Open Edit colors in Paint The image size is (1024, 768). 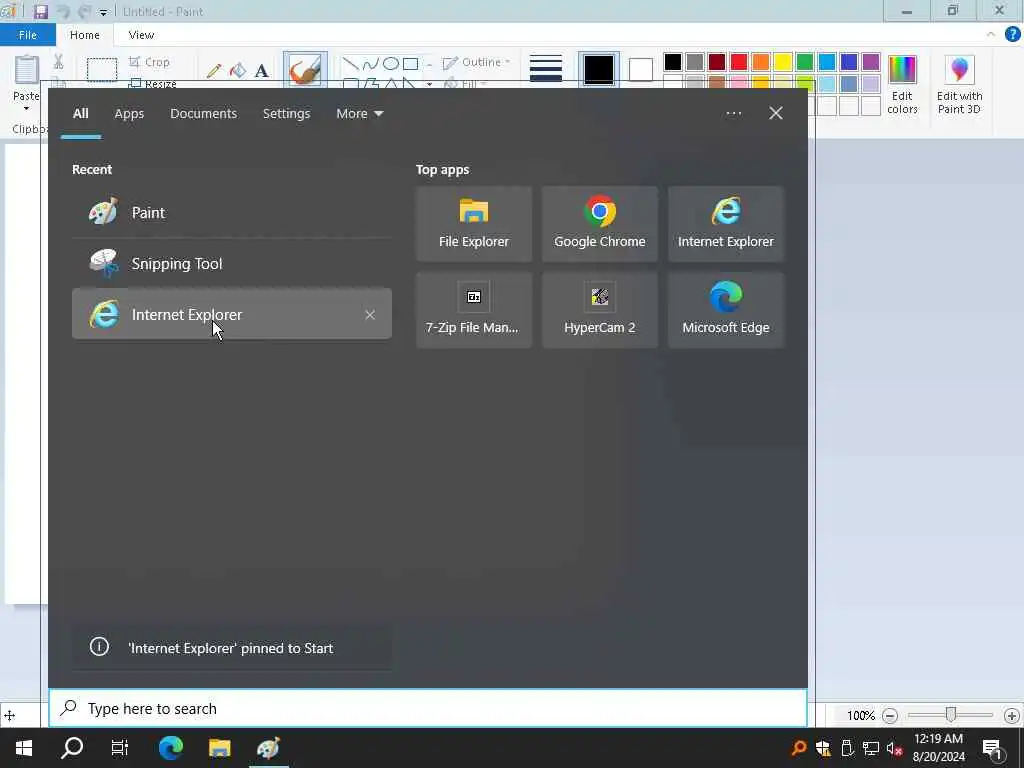903,85
